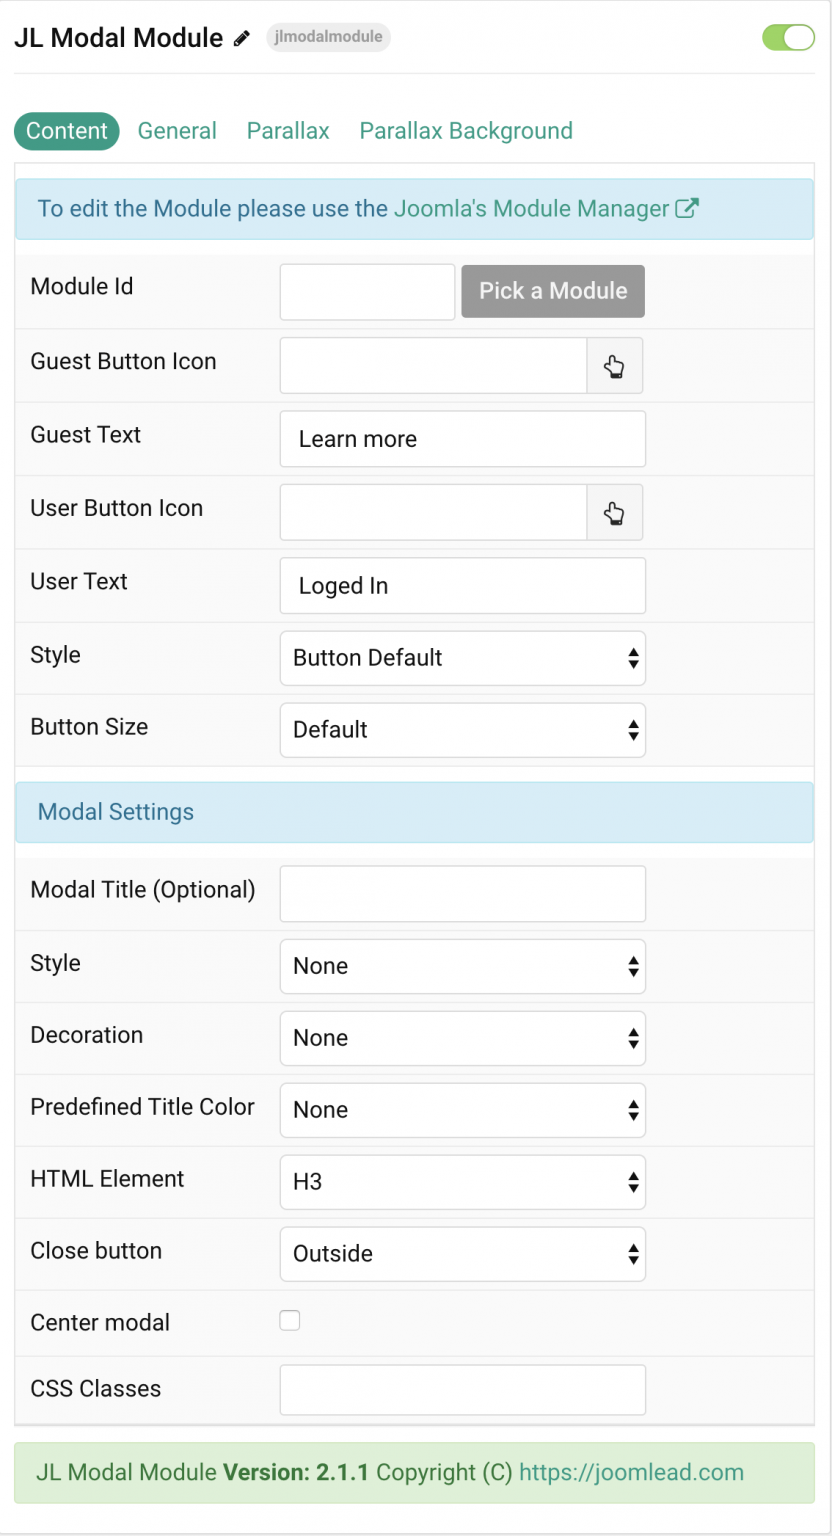The width and height of the screenshot is (832, 1536).
Task: Change the HTML Element from H3
Action: point(462,1182)
